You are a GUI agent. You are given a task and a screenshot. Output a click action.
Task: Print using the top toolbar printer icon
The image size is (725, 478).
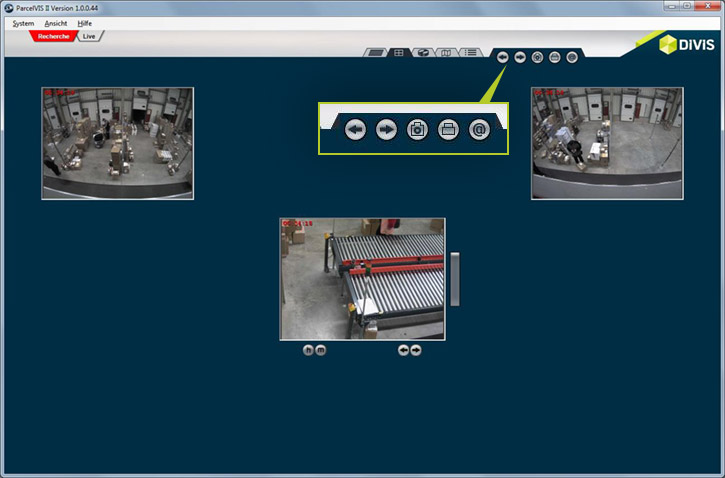pos(555,57)
